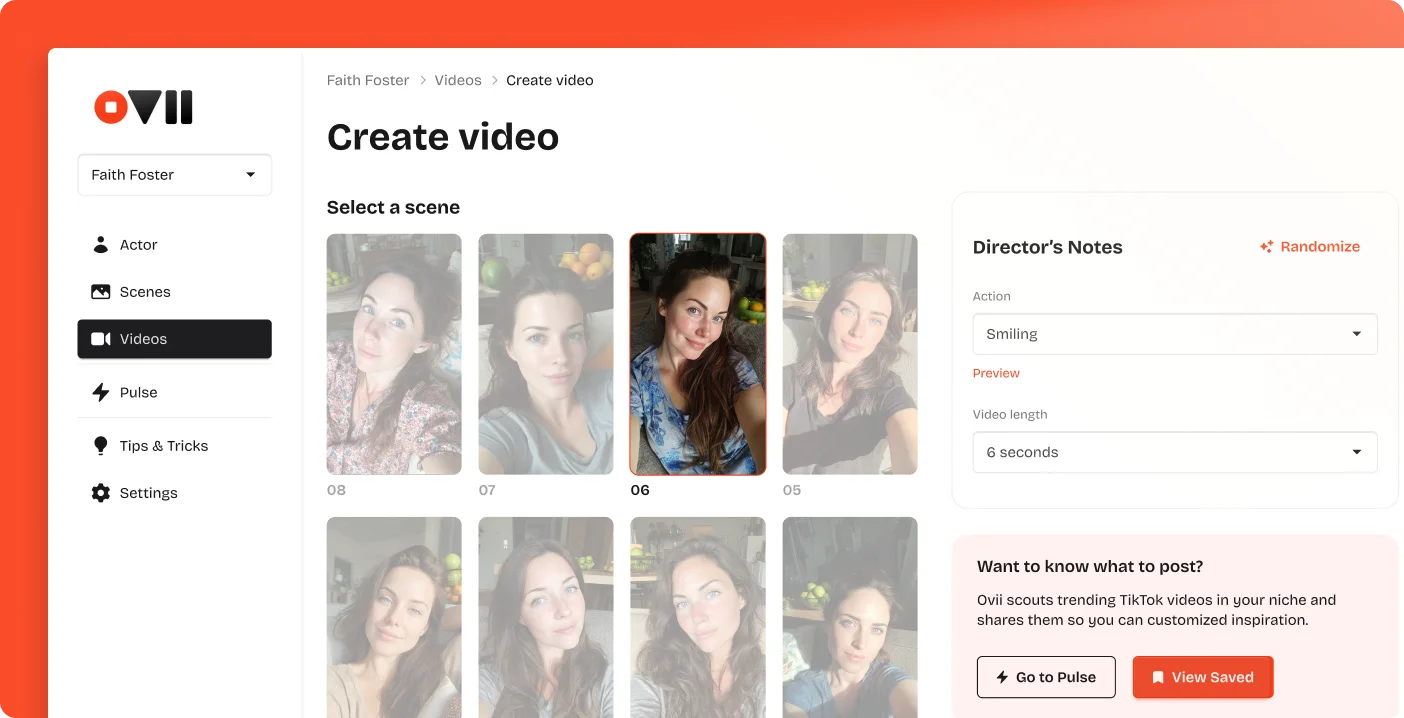Viewport: 1404px width, 718px height.
Task: Open the Action dropdown showing Smiling
Action: point(1175,334)
